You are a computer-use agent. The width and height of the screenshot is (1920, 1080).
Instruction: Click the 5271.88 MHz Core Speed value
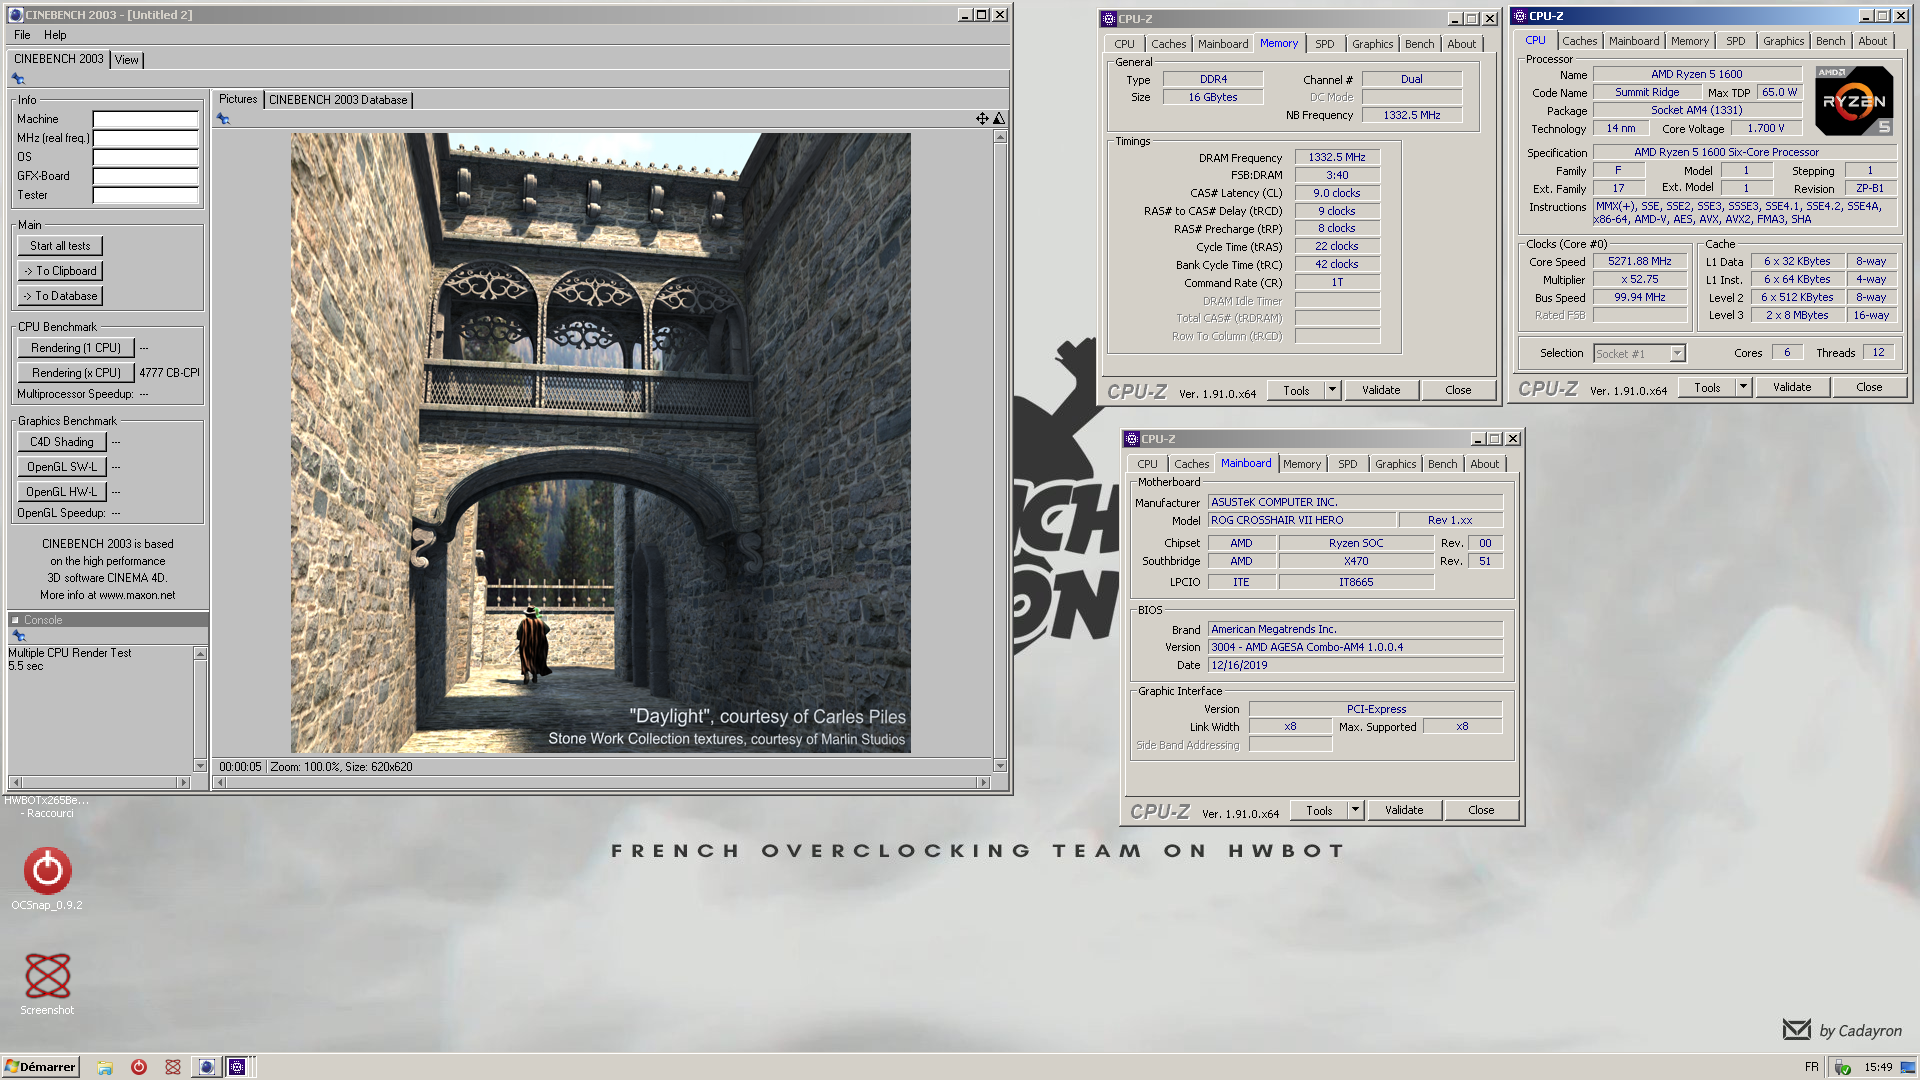1639,261
